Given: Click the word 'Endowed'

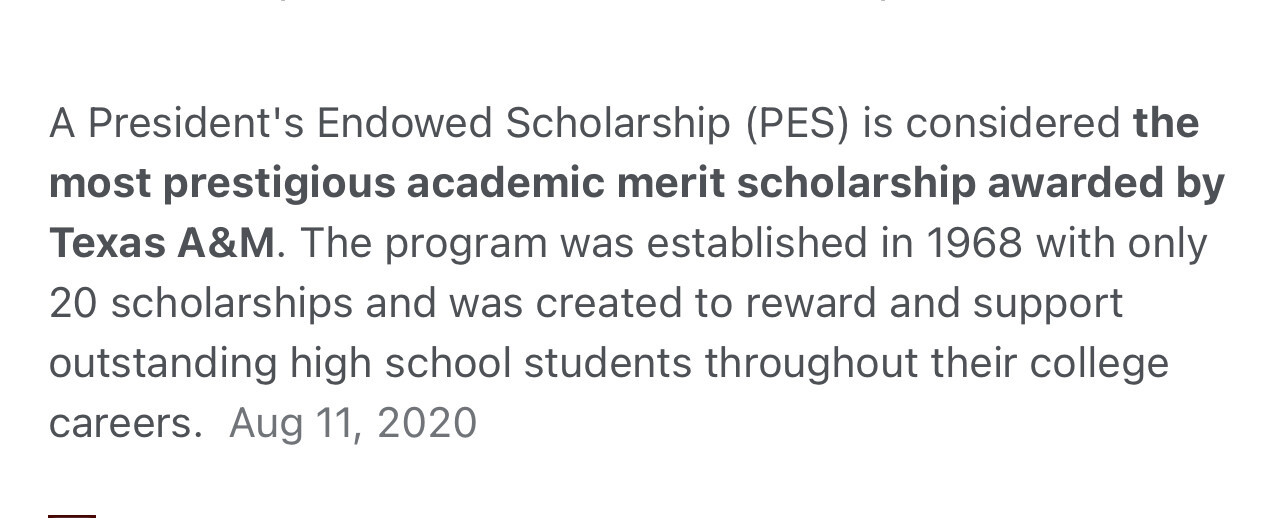Looking at the screenshot, I should (x=405, y=124).
